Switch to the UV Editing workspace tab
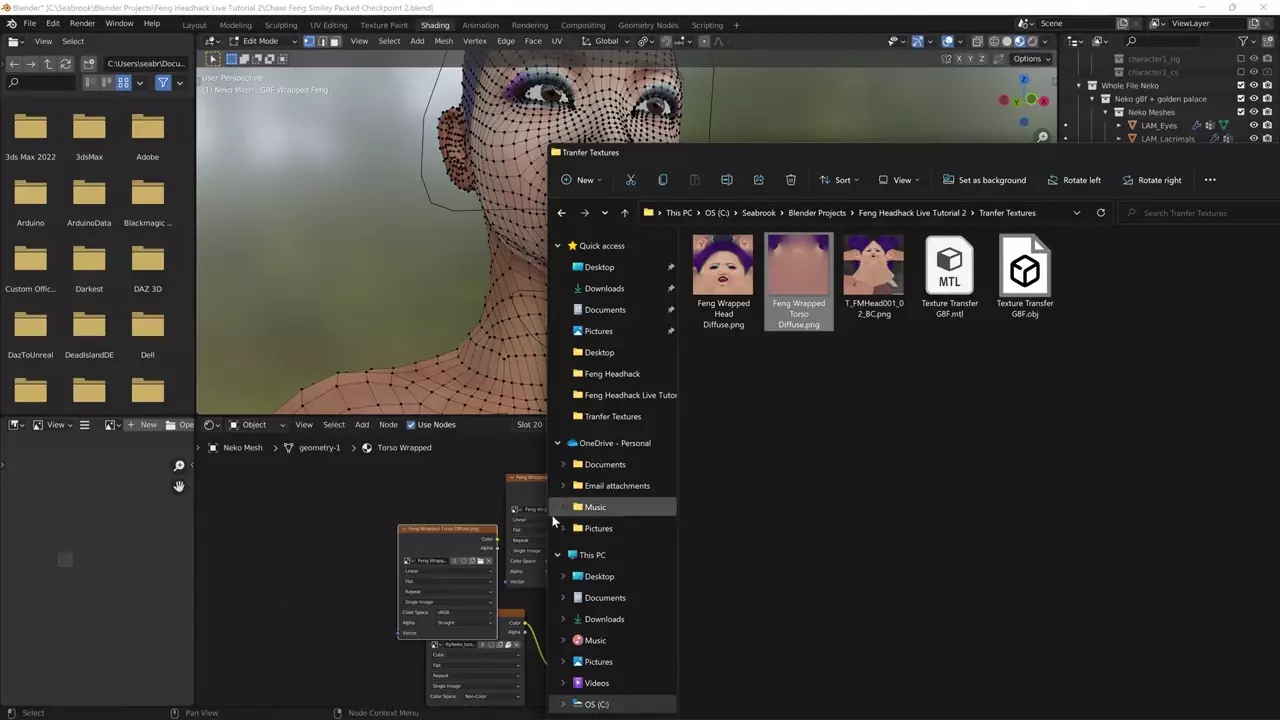Image resolution: width=1280 pixels, height=720 pixels. (x=328, y=25)
